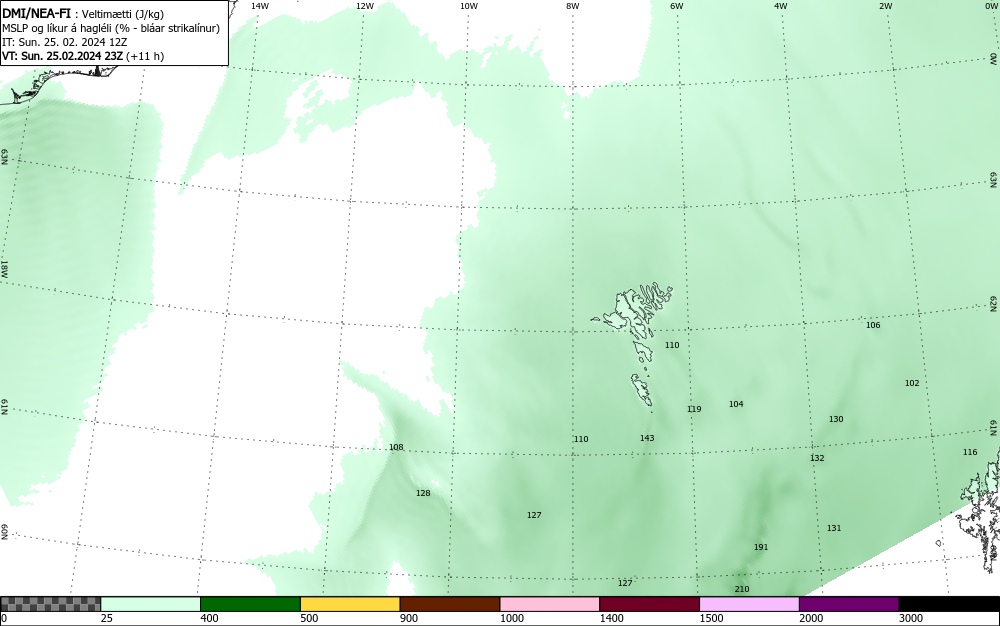The height and width of the screenshot is (626, 1000).
Task: Click the map value 119
Action: [x=694, y=409]
